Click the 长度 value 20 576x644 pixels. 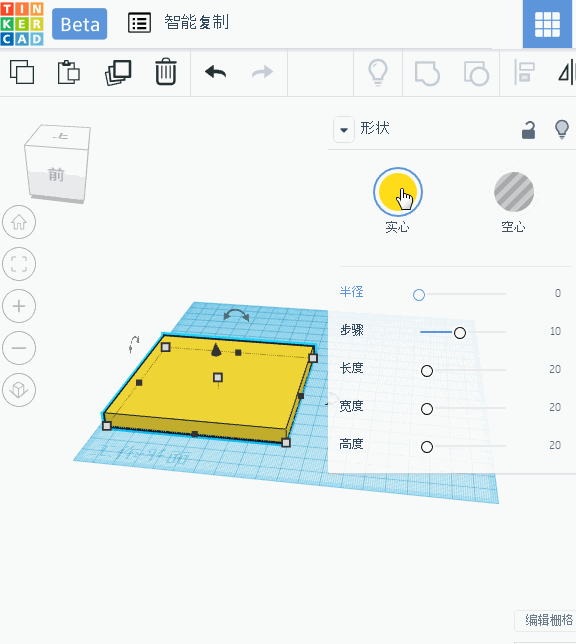click(x=555, y=369)
